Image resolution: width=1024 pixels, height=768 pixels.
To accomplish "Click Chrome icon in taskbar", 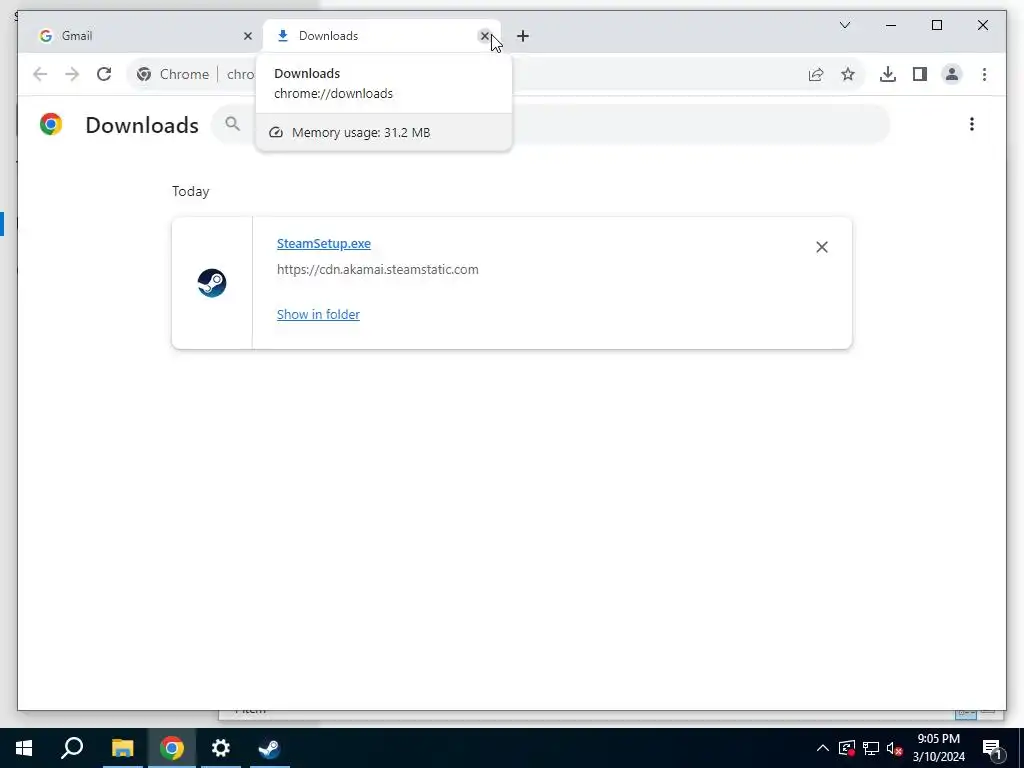I will tap(172, 748).
